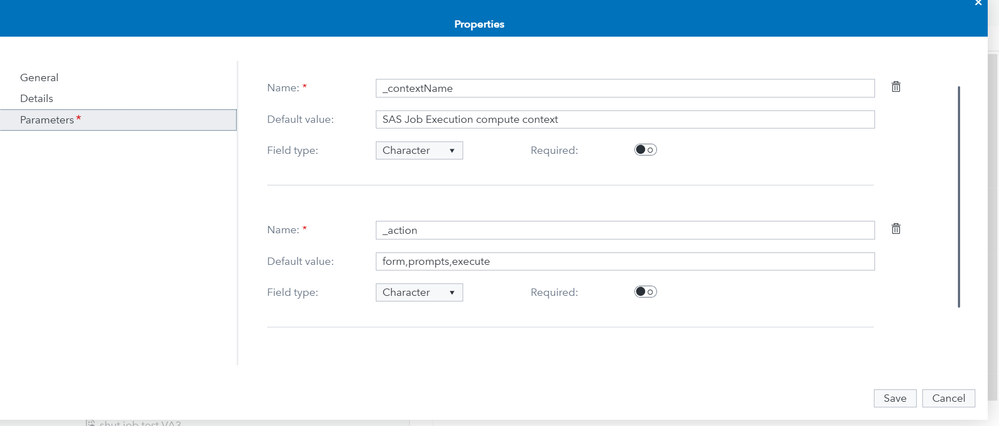Switch to the Details section
Viewport: 999px width, 426px height.
(37, 98)
